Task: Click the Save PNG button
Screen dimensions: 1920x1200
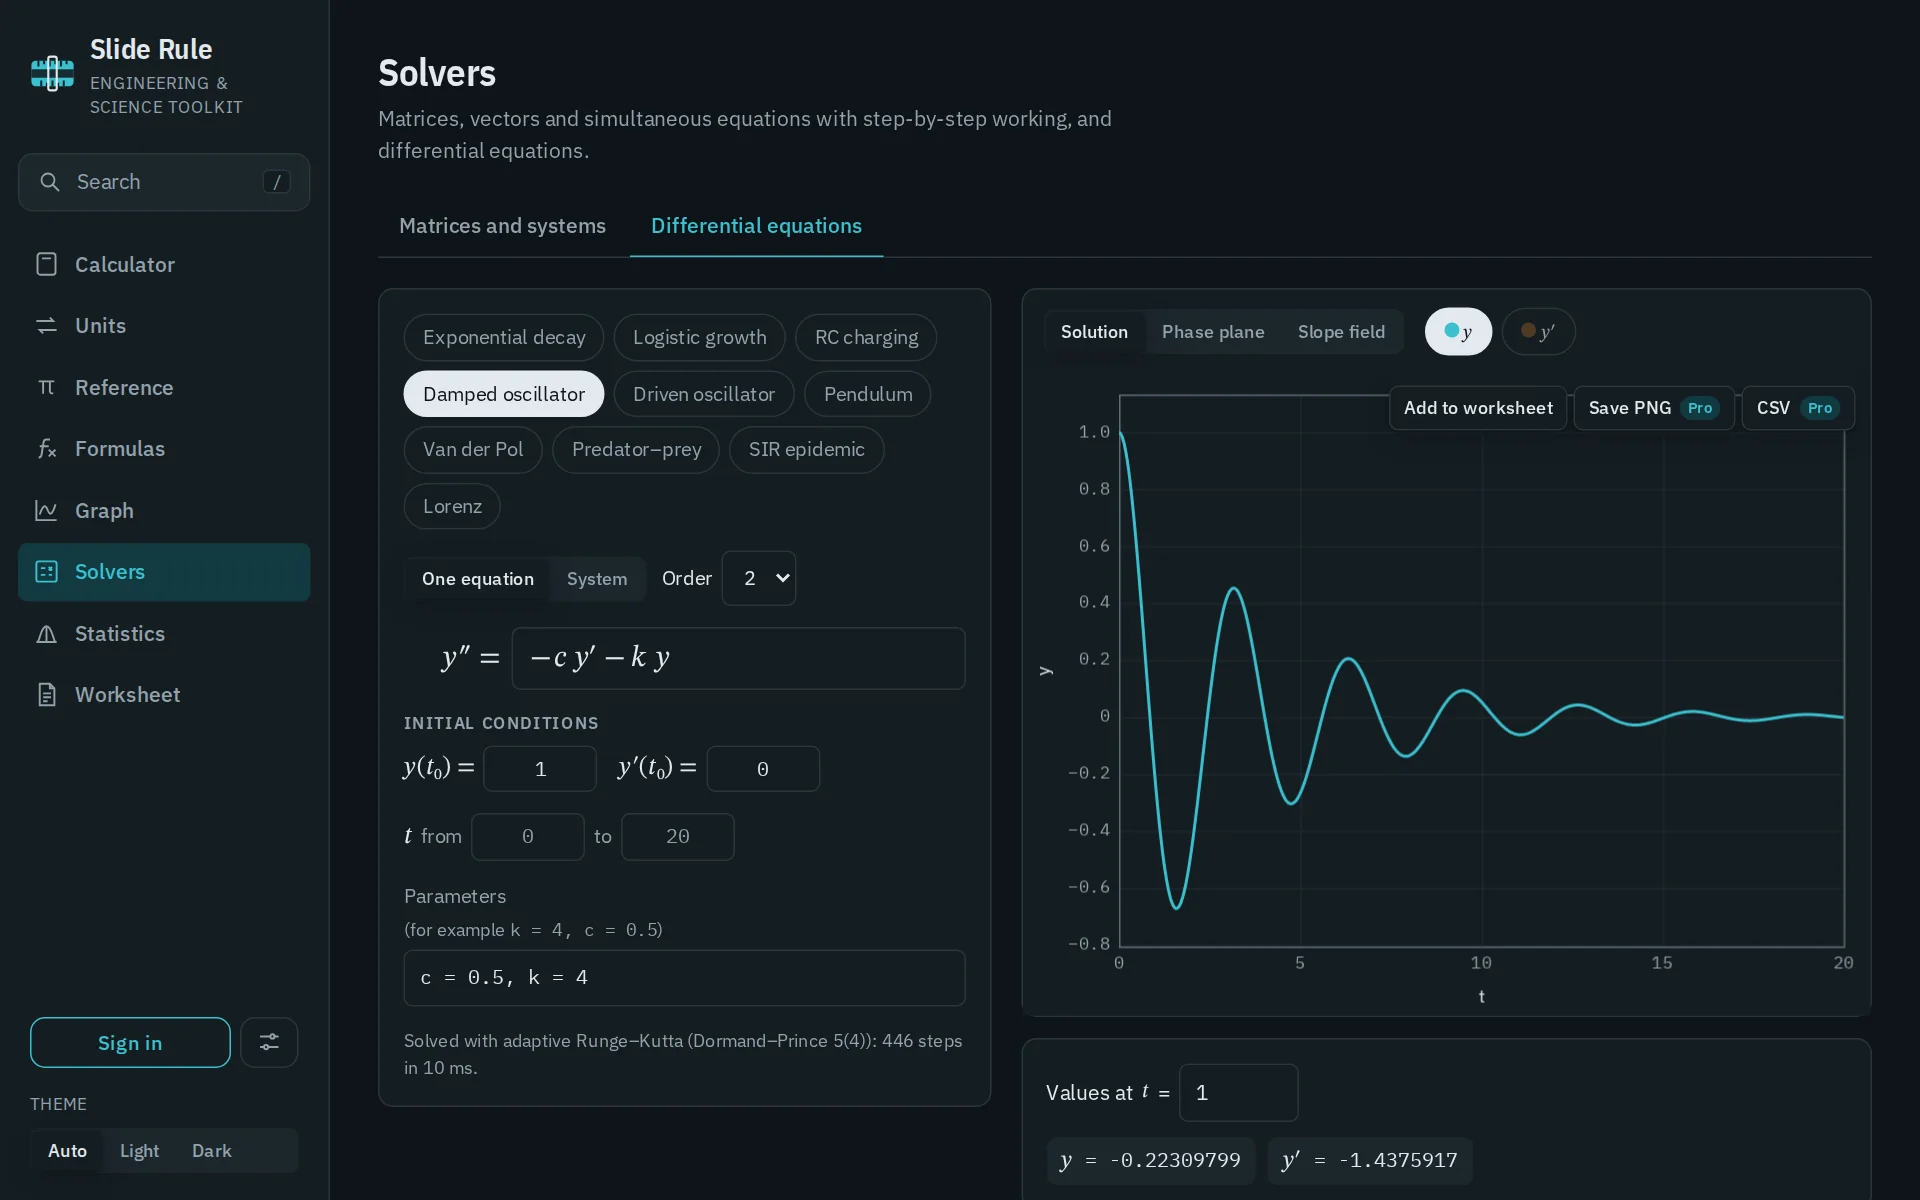Action: (1654, 408)
